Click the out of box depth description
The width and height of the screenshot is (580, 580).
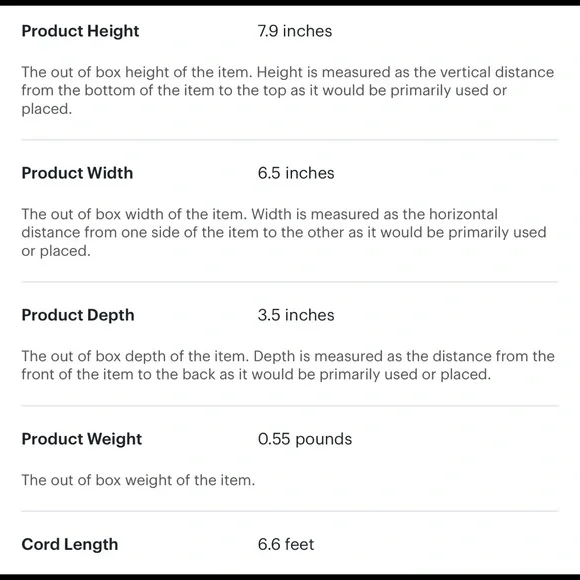(x=288, y=365)
